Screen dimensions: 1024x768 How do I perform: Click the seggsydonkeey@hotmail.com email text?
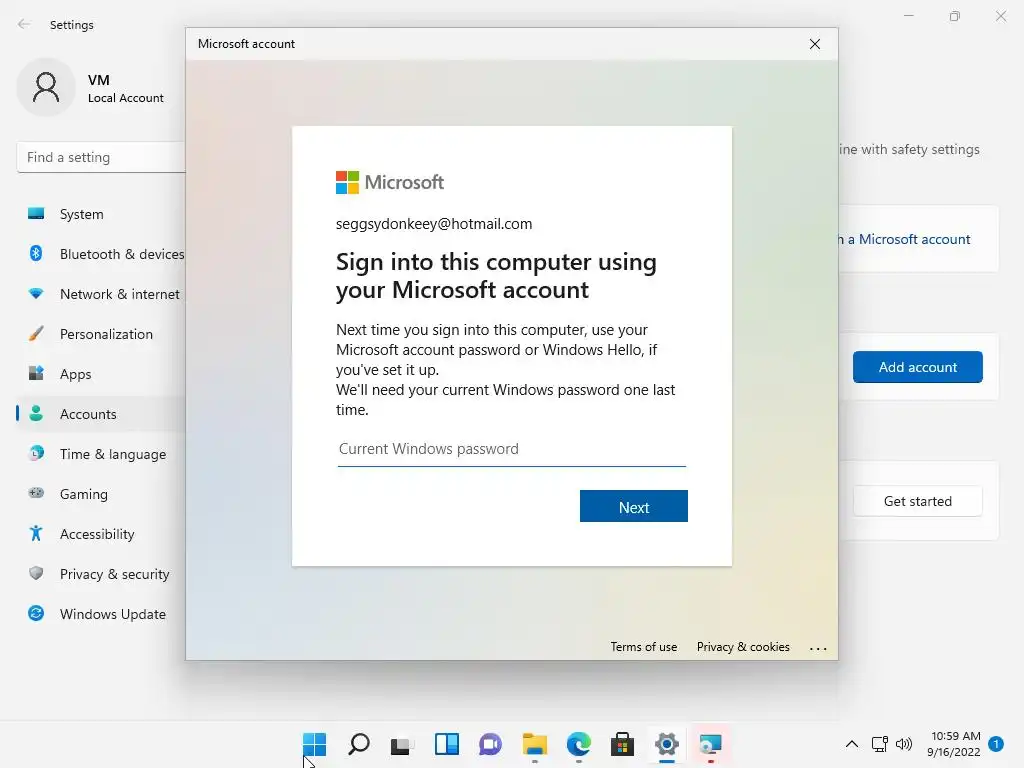(434, 224)
